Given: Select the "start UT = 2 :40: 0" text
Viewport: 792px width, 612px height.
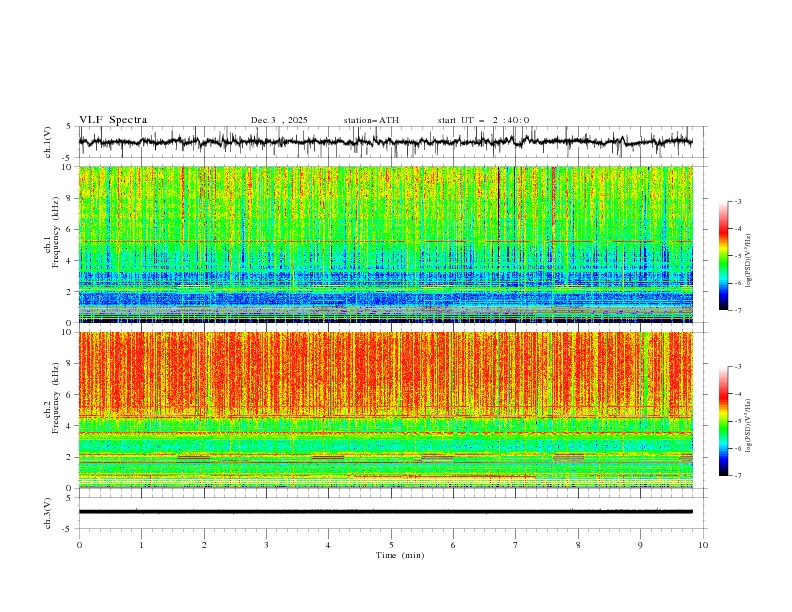Looking at the screenshot, I should click(483, 120).
